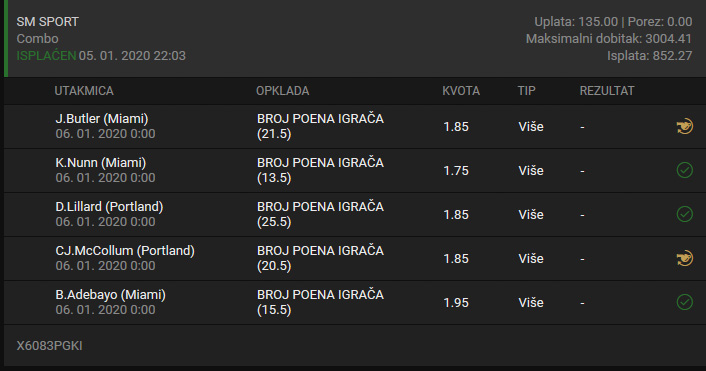Open the D.Lillard (Portland) entry

pos(109,207)
